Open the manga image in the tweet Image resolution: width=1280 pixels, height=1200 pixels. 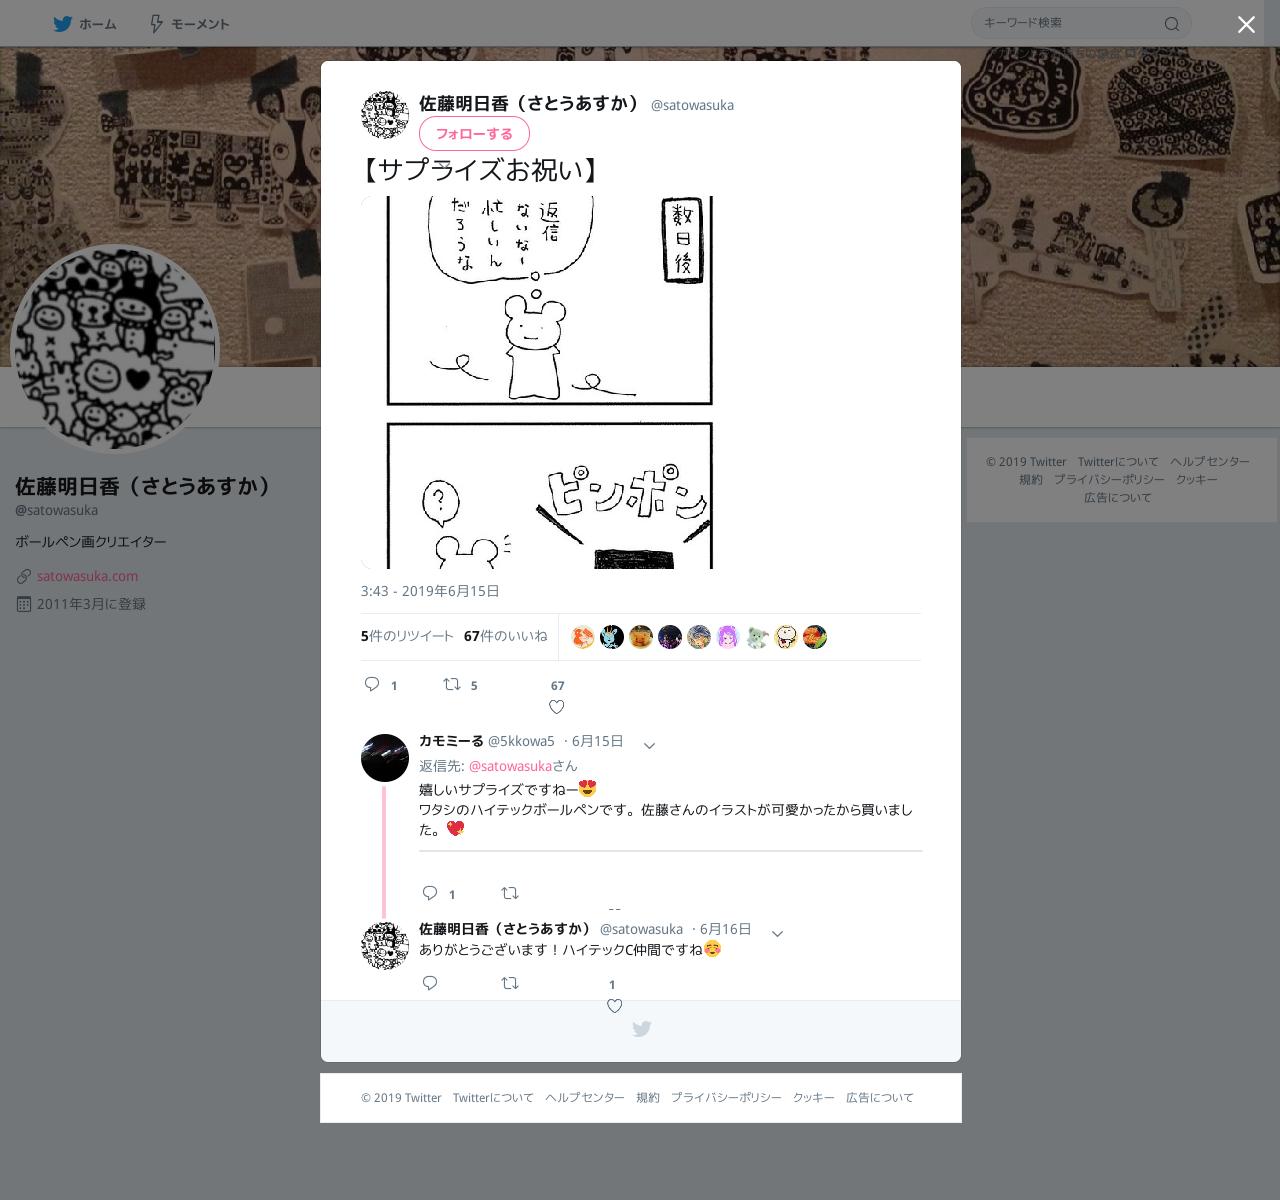pyautogui.click(x=538, y=382)
